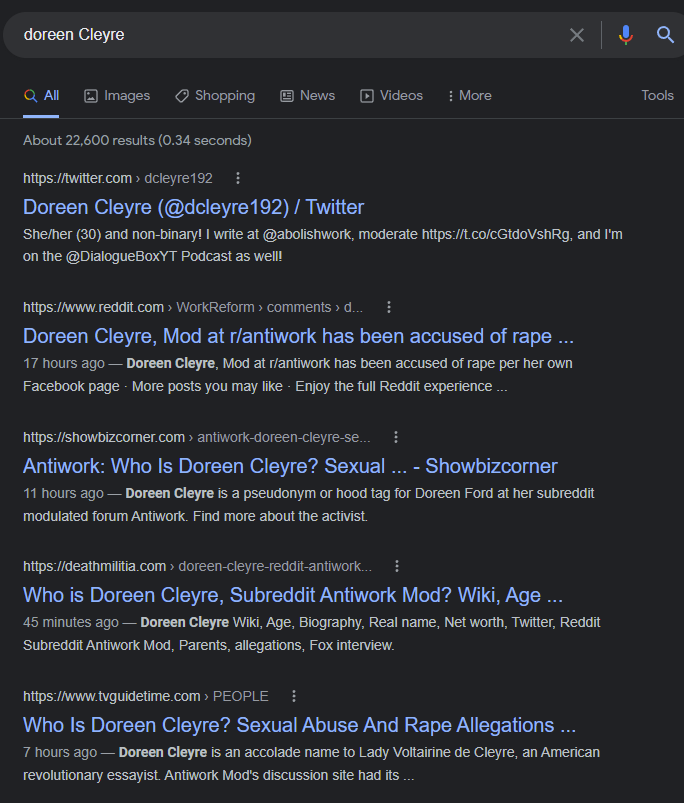Click the '45 minutes ago' snippet text
The height and width of the screenshot is (803, 684).
point(71,622)
